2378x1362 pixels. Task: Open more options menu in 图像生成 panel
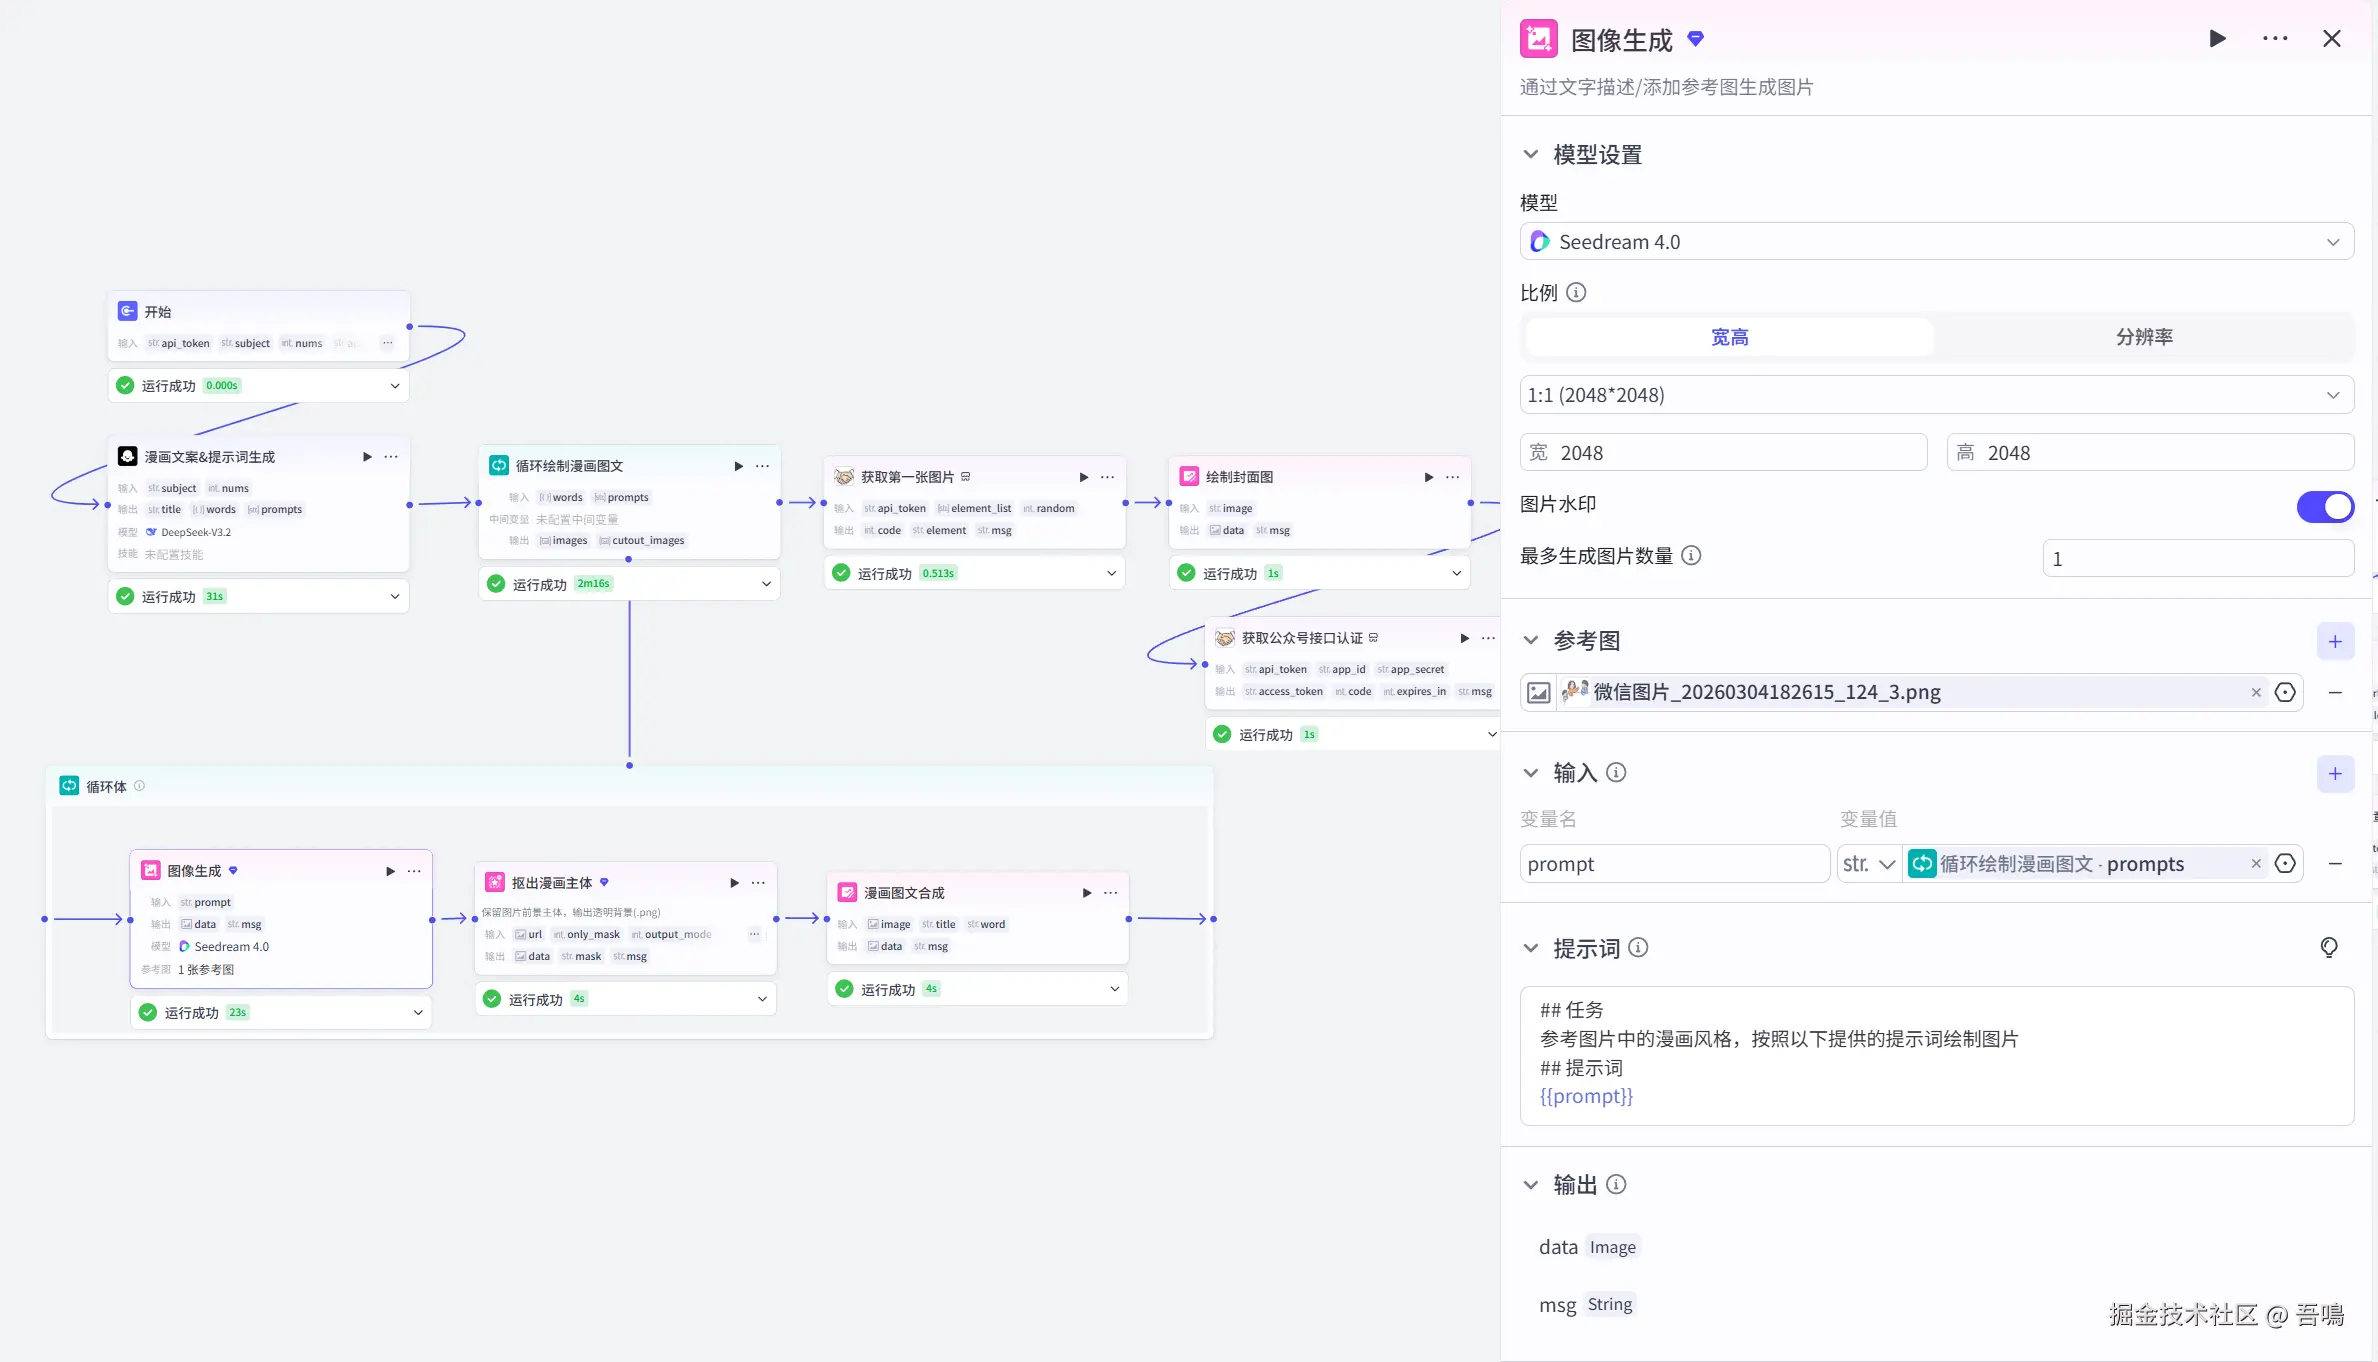(x=2275, y=39)
